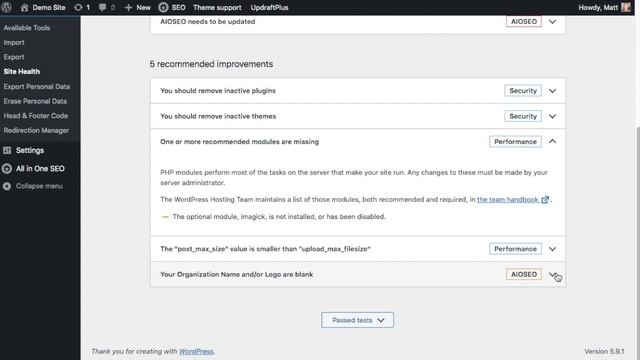This screenshot has width=640, height=360.
Task: Expand remove inactive themes chevron
Action: 552,116
